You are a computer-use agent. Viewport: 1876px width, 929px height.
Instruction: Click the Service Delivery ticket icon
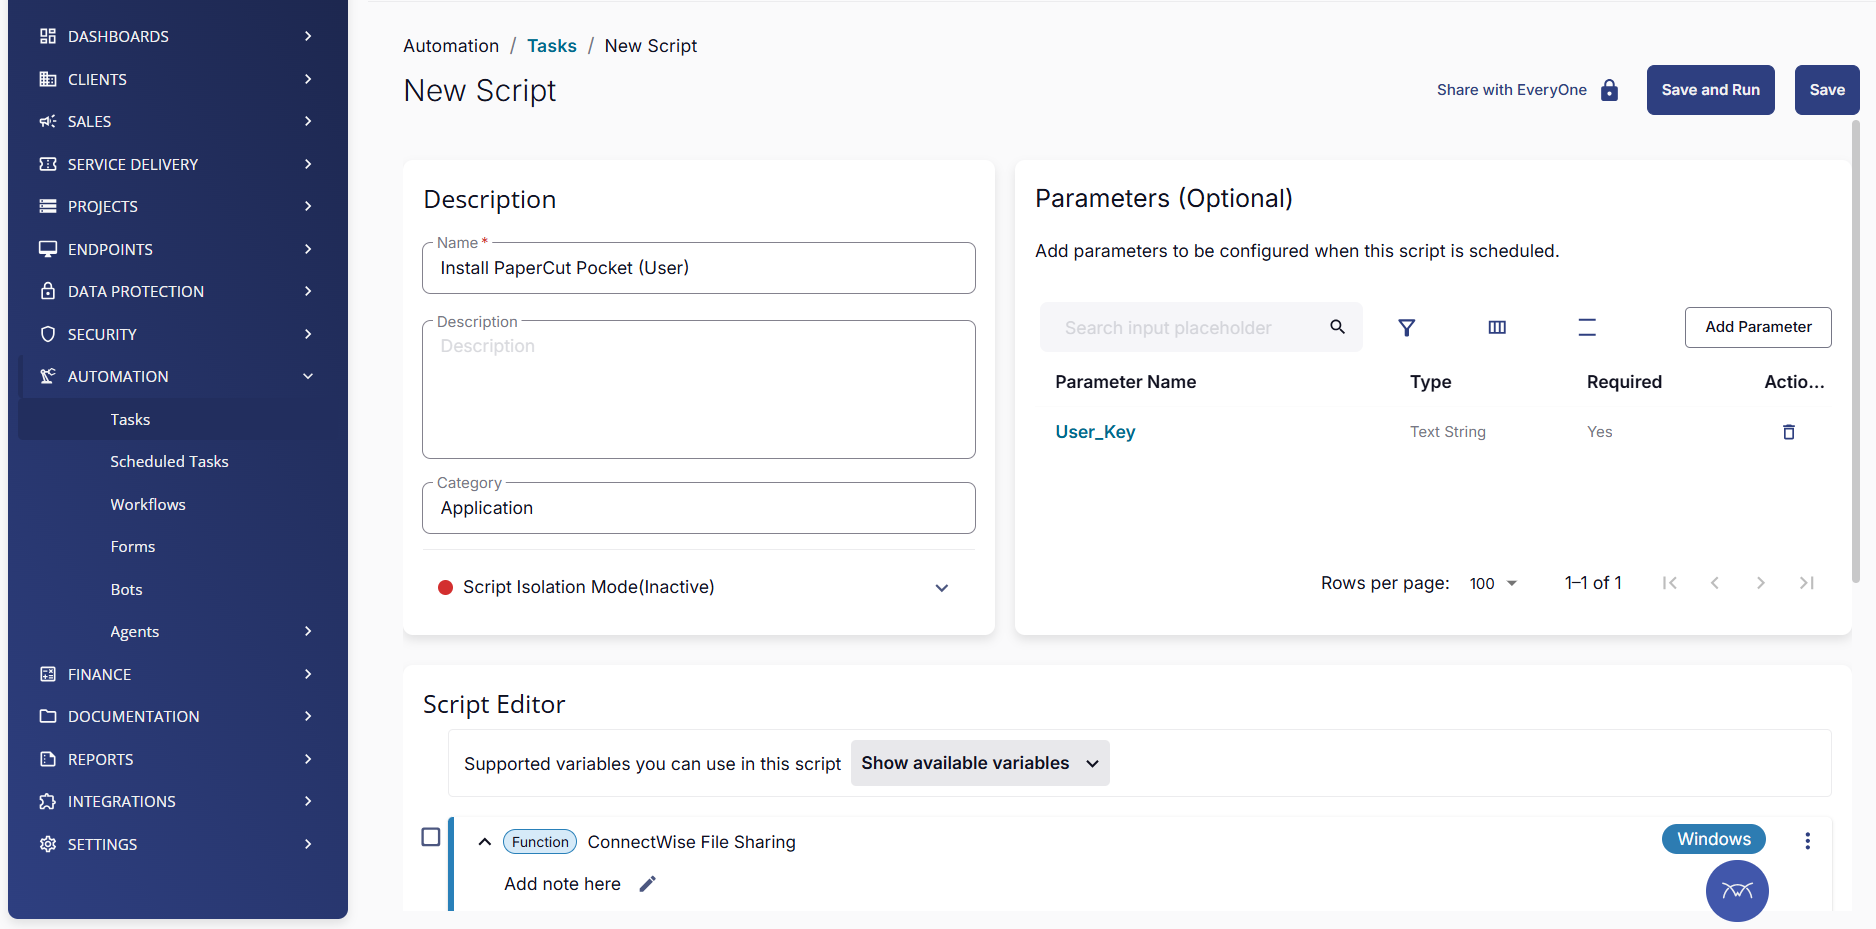coord(48,164)
